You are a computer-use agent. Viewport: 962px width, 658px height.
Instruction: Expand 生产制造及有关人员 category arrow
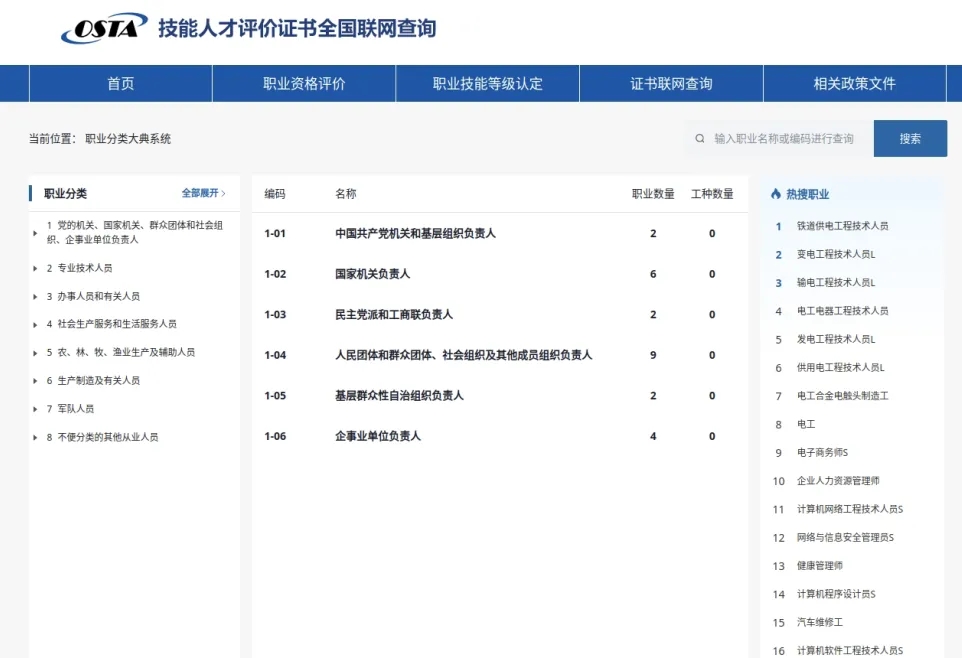(x=36, y=381)
